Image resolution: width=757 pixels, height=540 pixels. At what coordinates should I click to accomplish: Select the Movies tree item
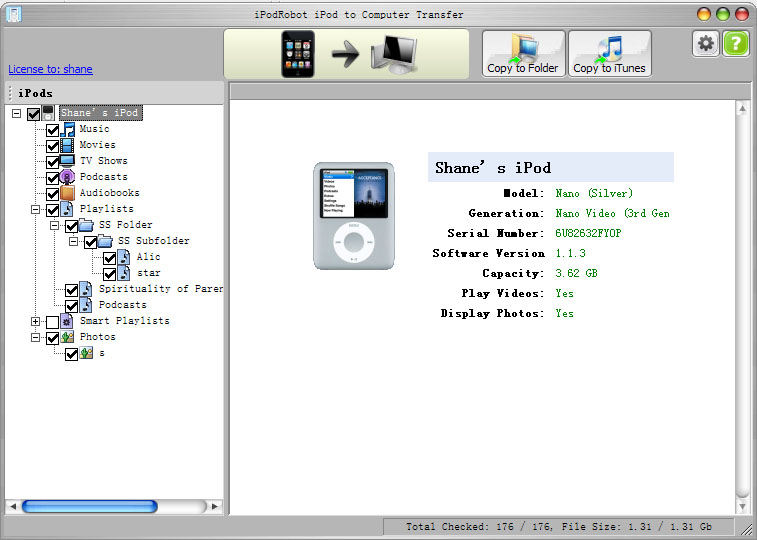98,145
